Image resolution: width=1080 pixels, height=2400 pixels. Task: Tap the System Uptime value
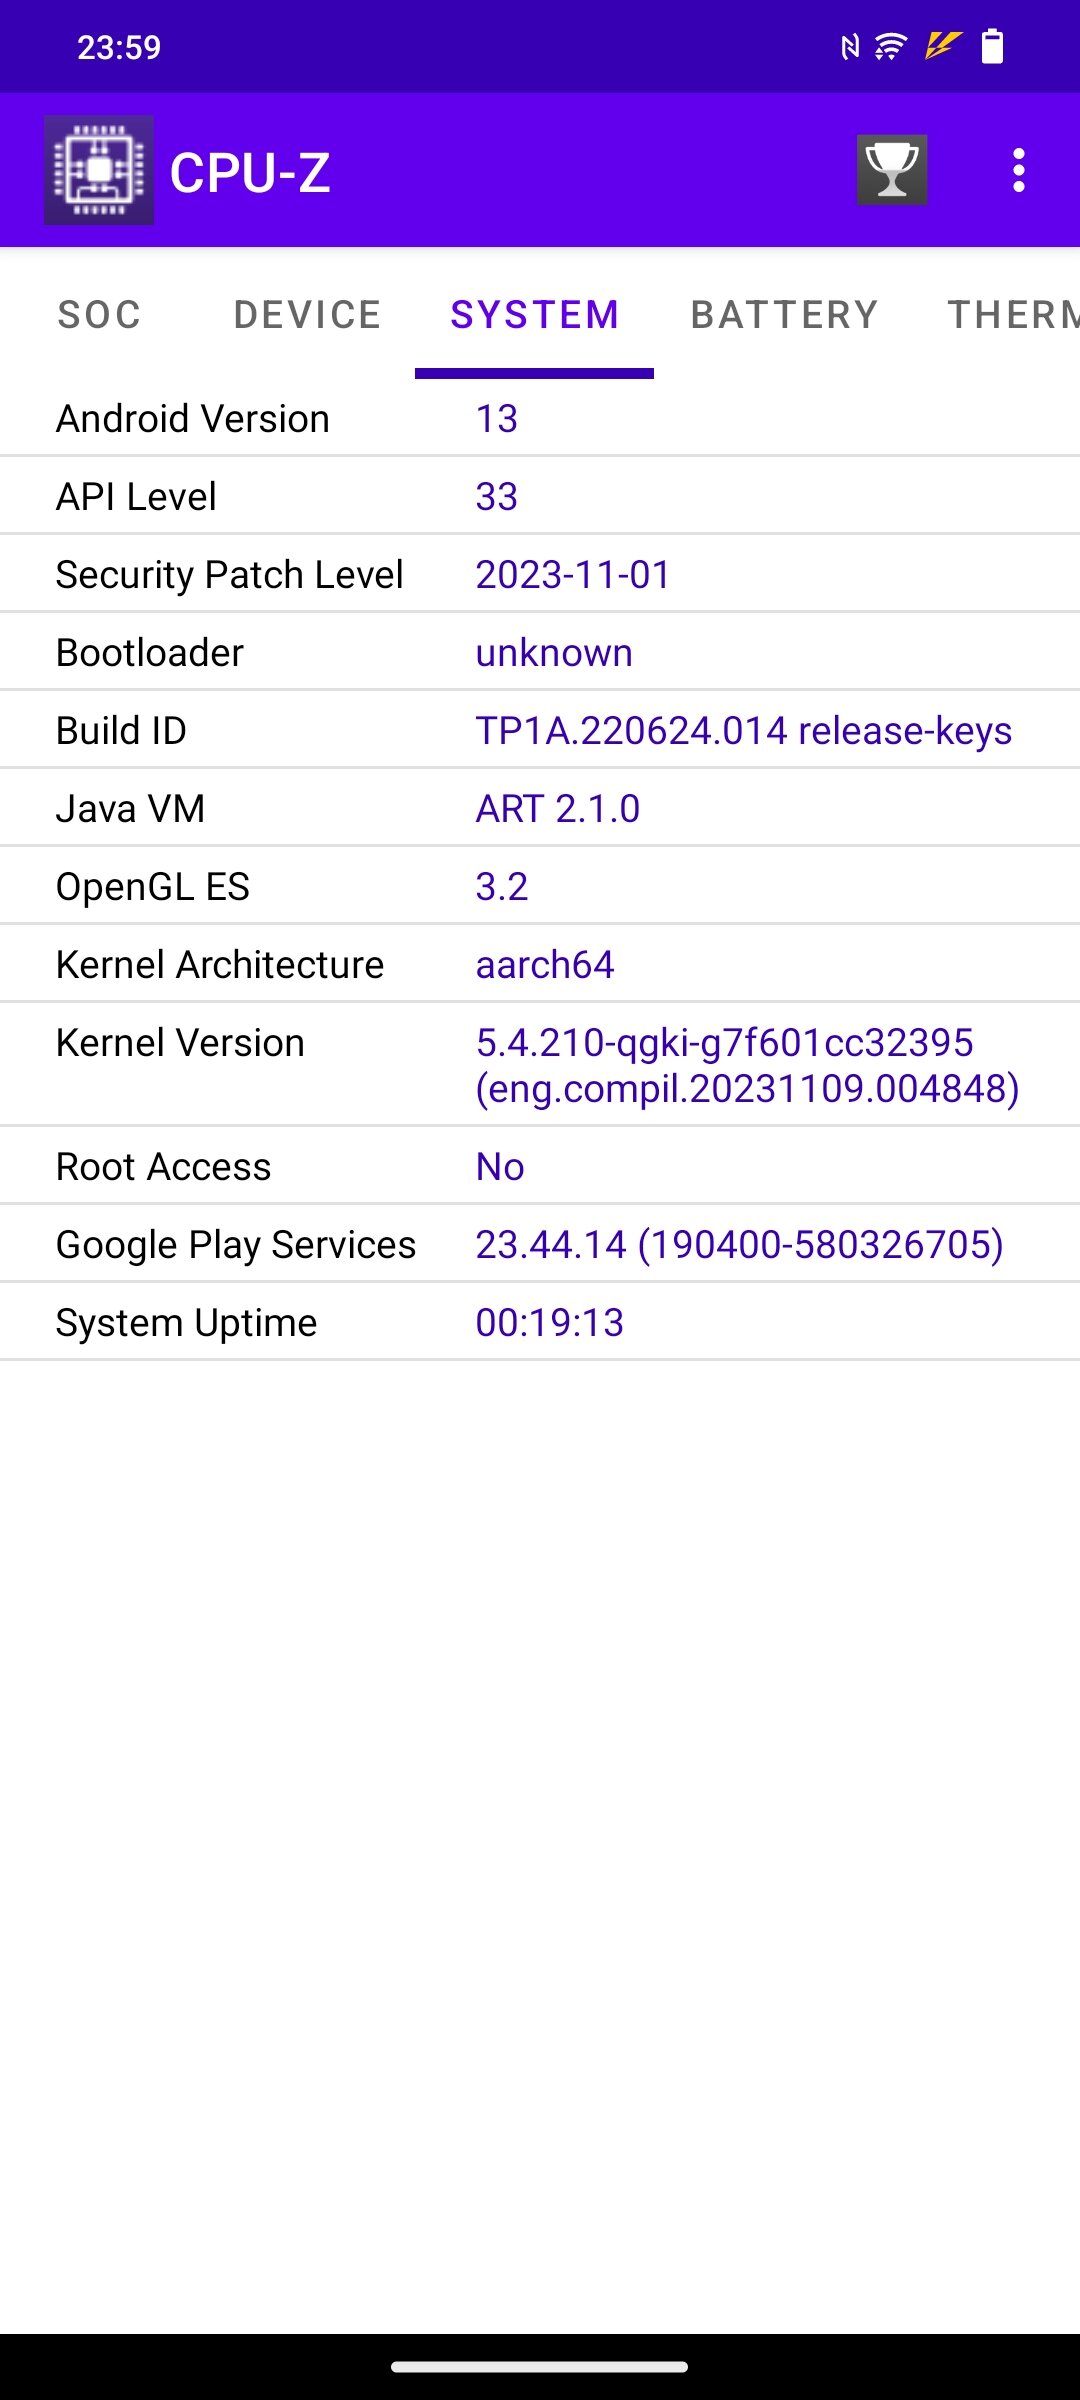(x=549, y=1323)
